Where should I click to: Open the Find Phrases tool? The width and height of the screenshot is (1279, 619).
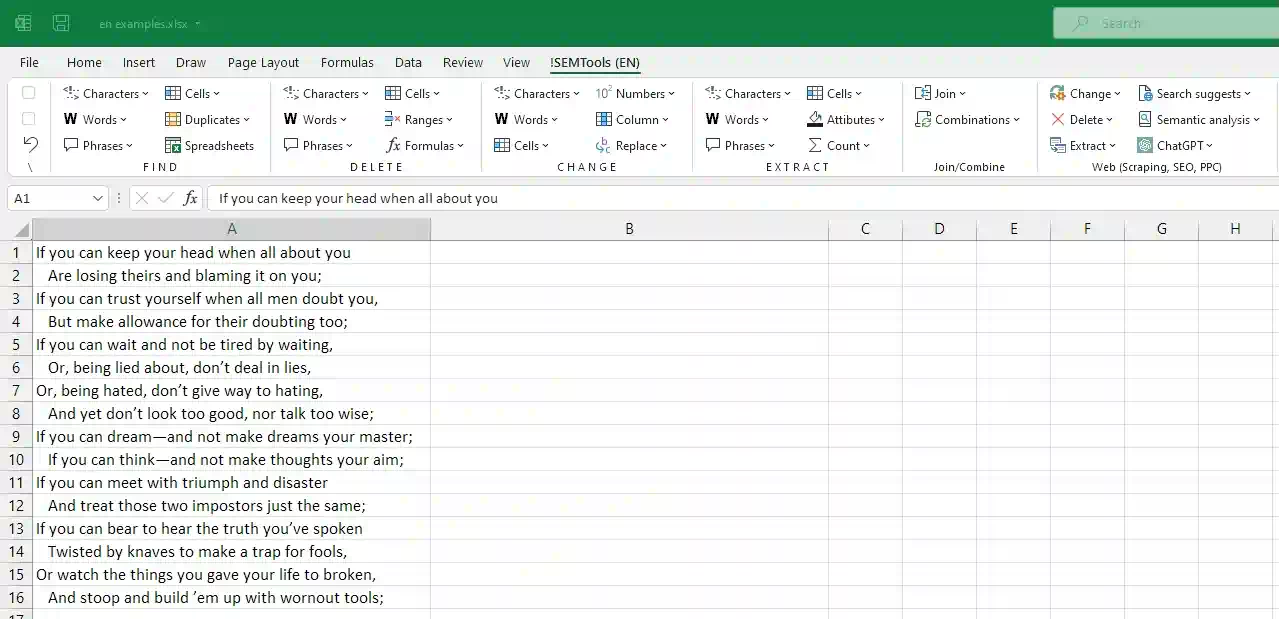pyautogui.click(x=98, y=145)
